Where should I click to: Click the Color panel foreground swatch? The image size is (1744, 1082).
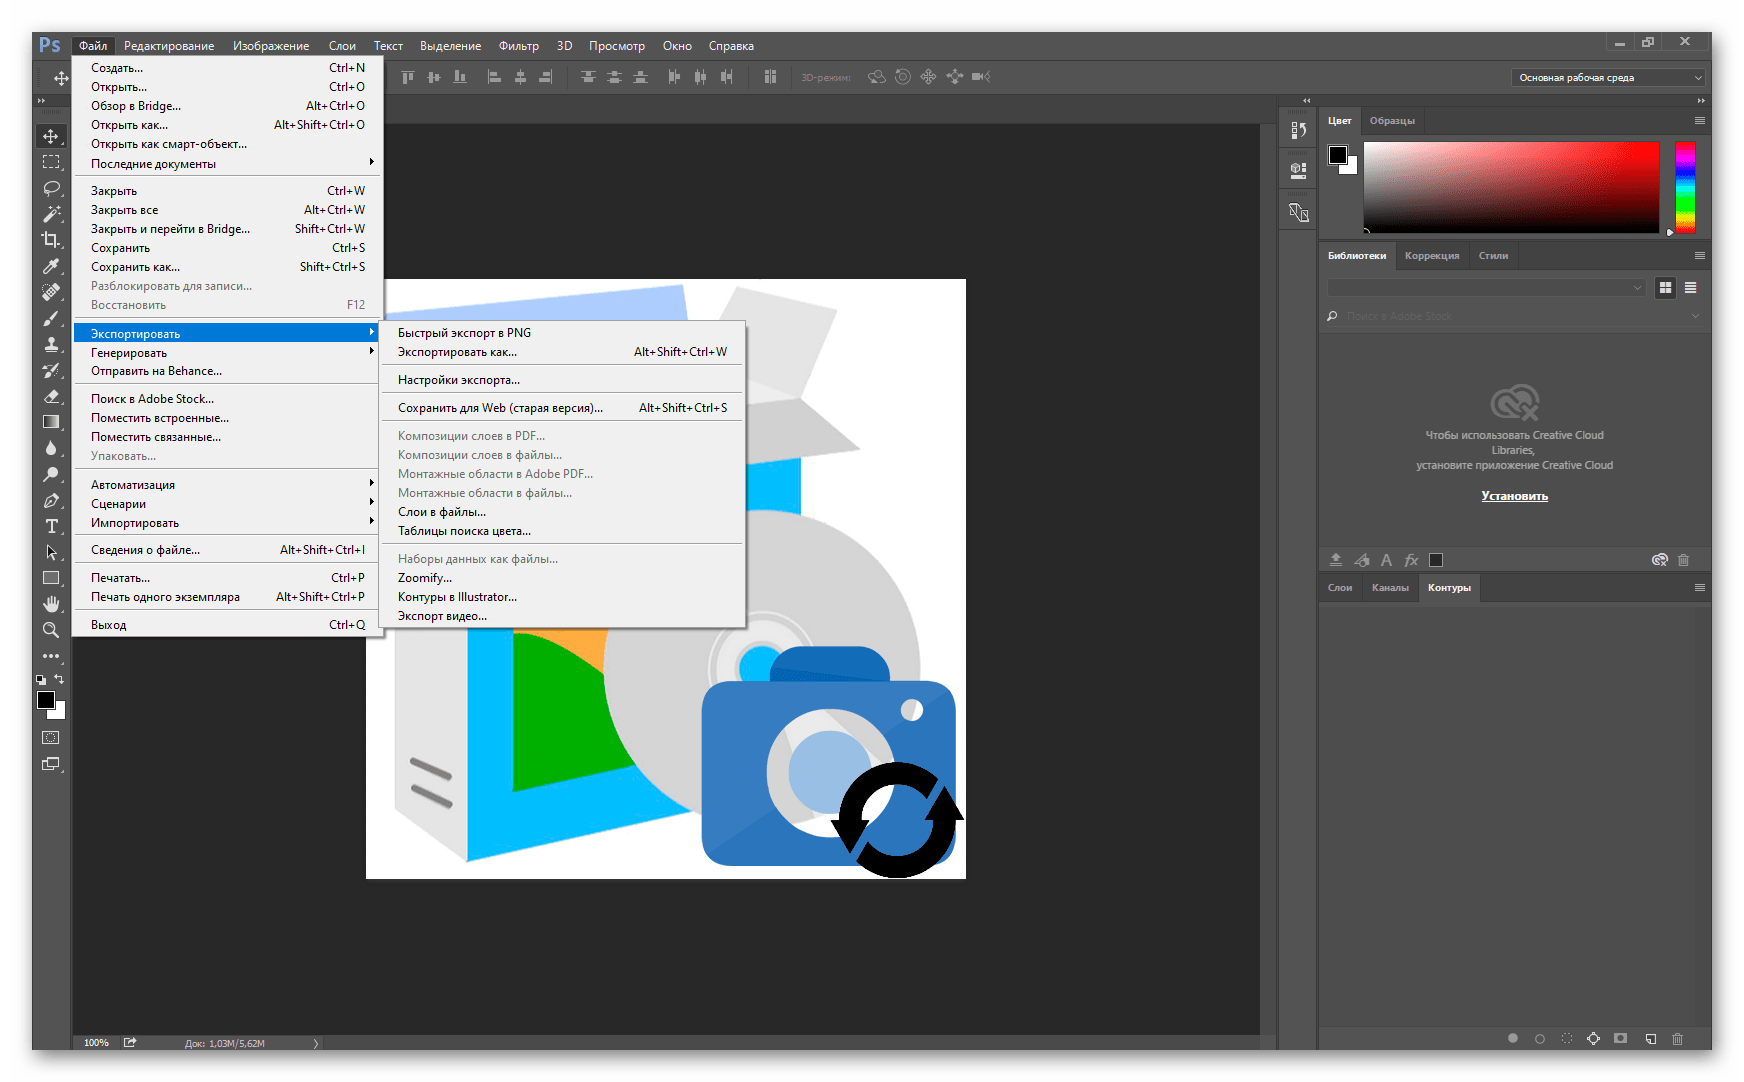coord(1337,155)
